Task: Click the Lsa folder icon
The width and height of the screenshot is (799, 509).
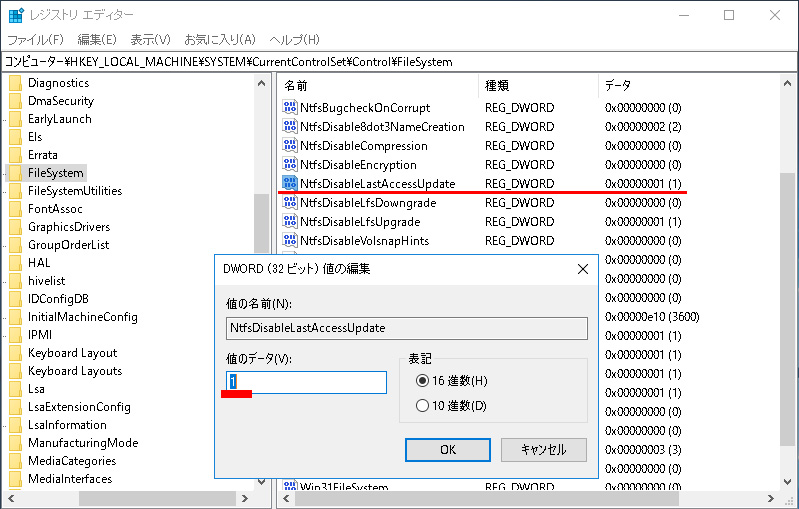Action: coord(15,389)
